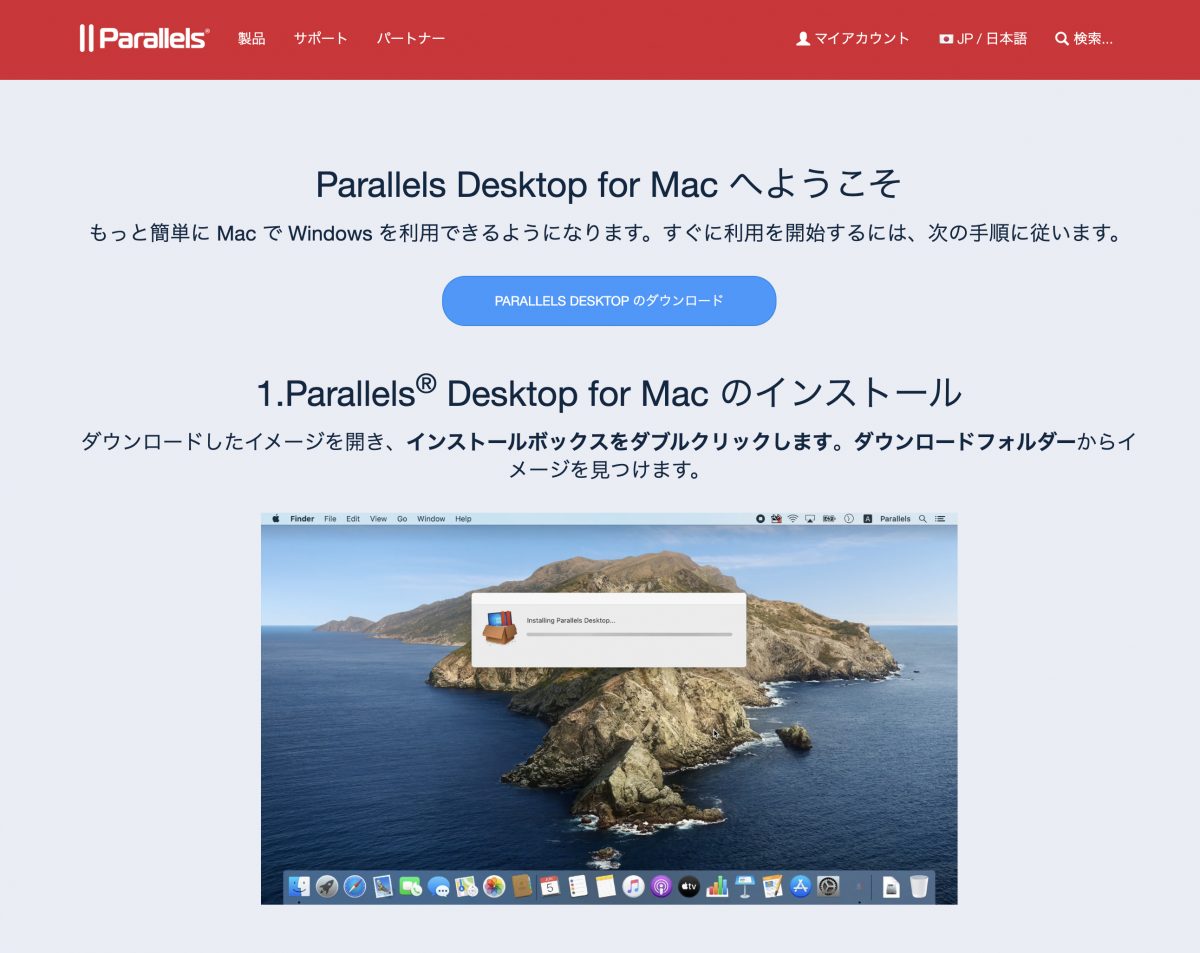Click the Photos flower icon in the pictured Dock
This screenshot has width=1200, height=953.
(494, 886)
